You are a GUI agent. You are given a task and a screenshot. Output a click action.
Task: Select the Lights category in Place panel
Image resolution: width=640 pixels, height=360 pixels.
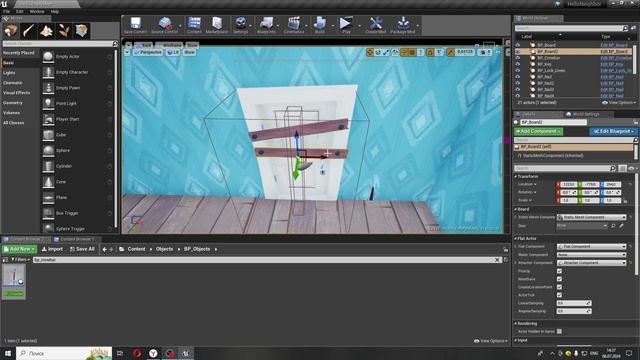click(x=9, y=73)
